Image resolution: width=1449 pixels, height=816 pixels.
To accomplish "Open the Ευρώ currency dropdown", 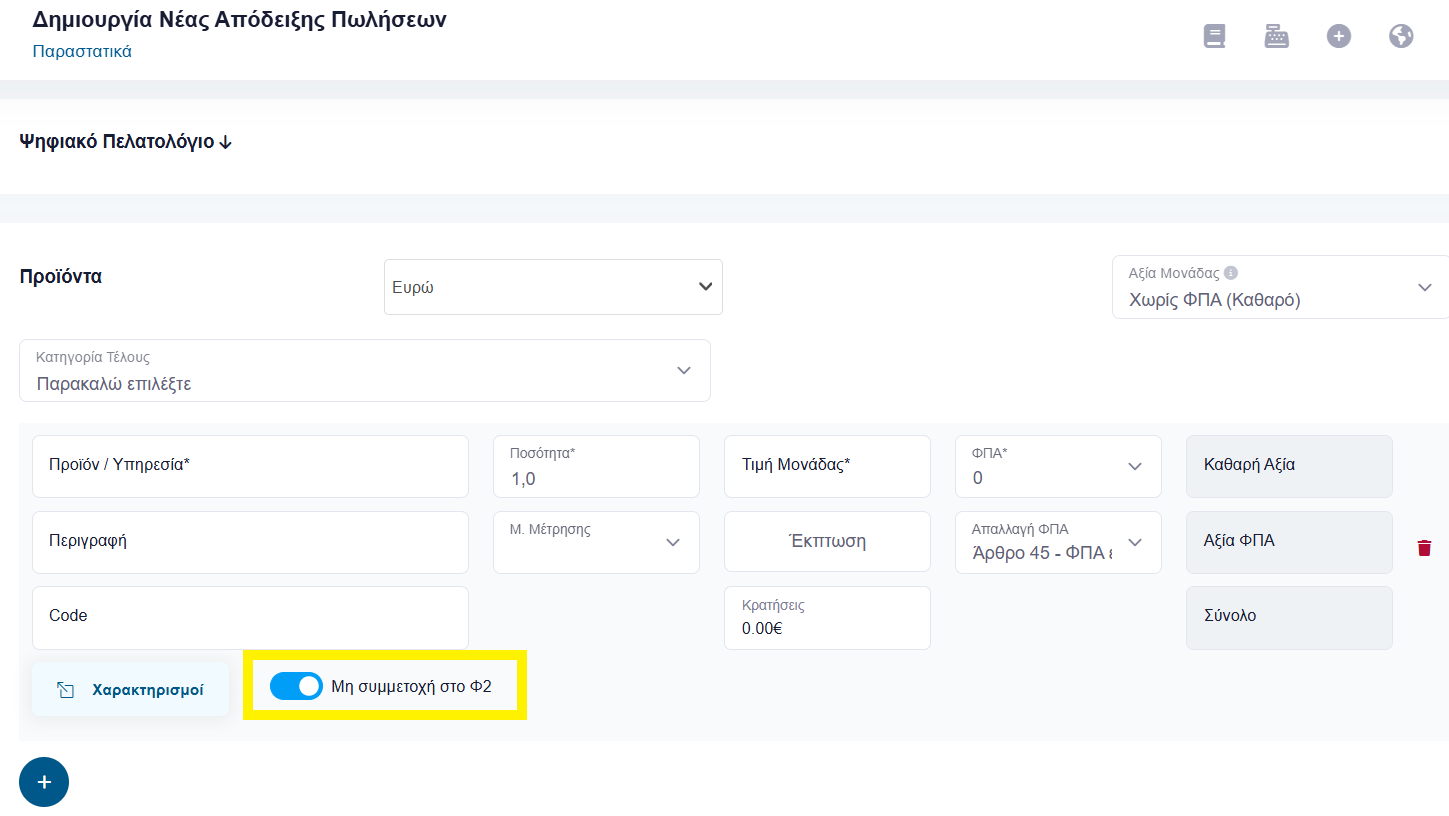I will 553,287.
